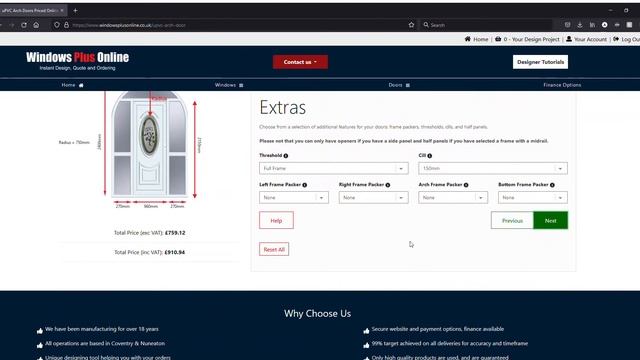This screenshot has height=360, width=640.
Task: Click the site padlock icon
Action: [66, 25]
